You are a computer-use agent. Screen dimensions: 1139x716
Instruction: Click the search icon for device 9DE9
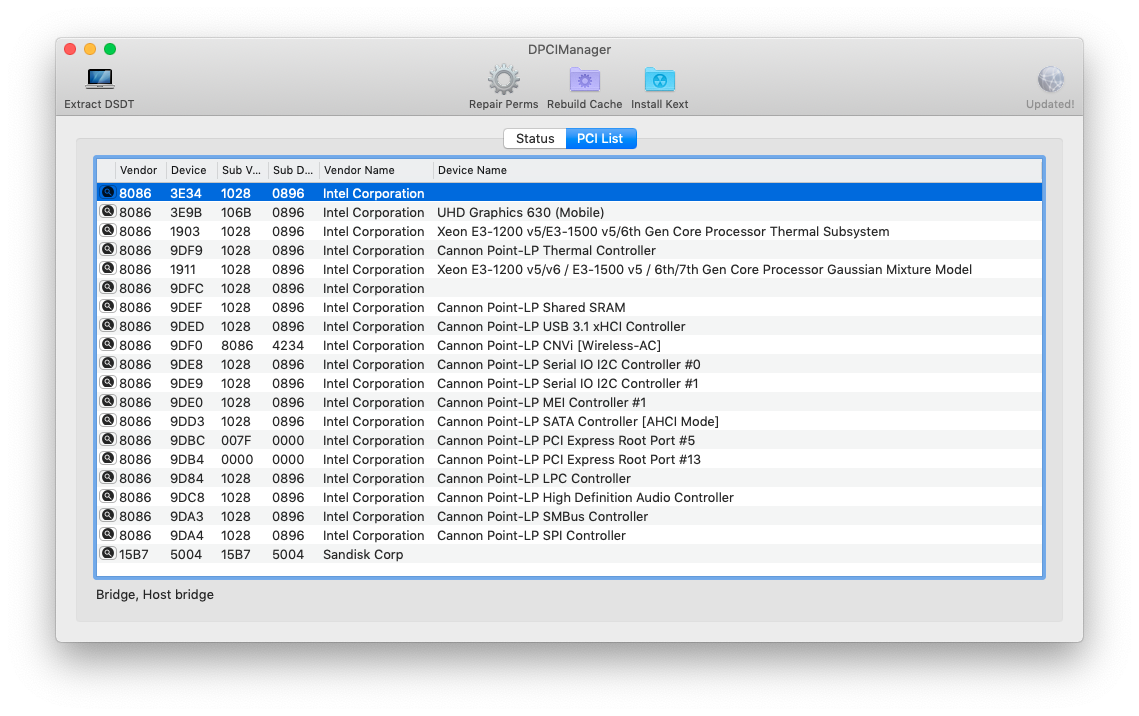pyautogui.click(x=108, y=382)
